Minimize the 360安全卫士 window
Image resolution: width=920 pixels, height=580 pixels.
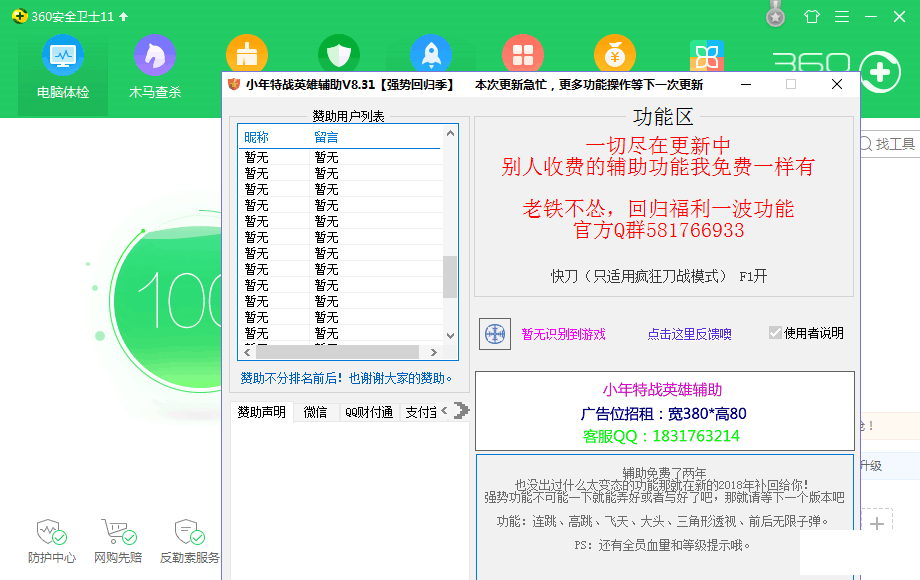click(871, 16)
